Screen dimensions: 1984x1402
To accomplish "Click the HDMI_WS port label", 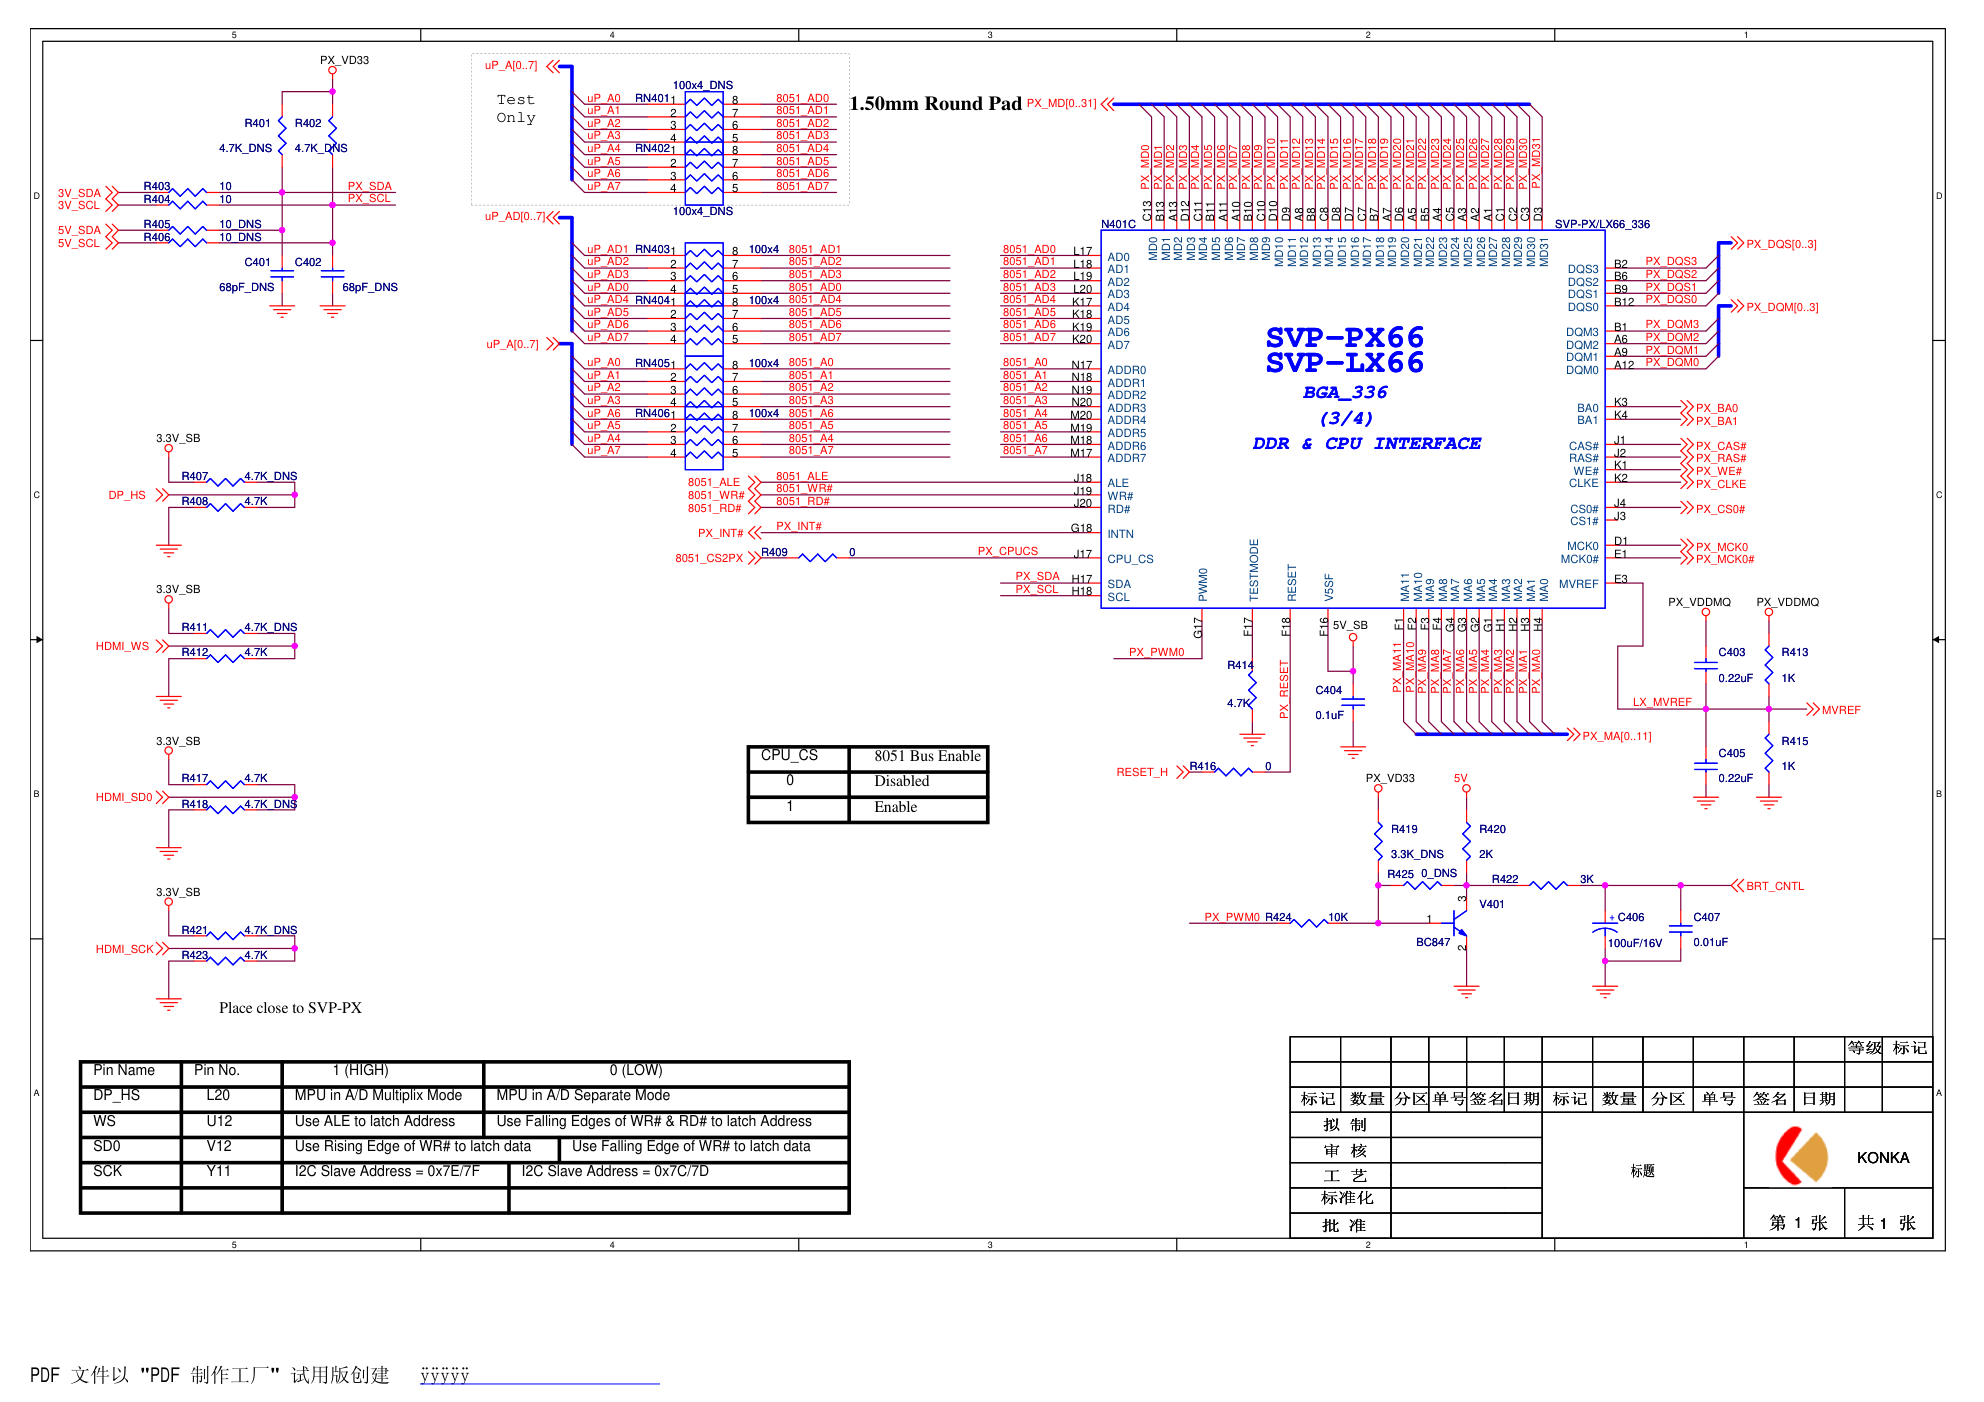I will click(x=122, y=646).
